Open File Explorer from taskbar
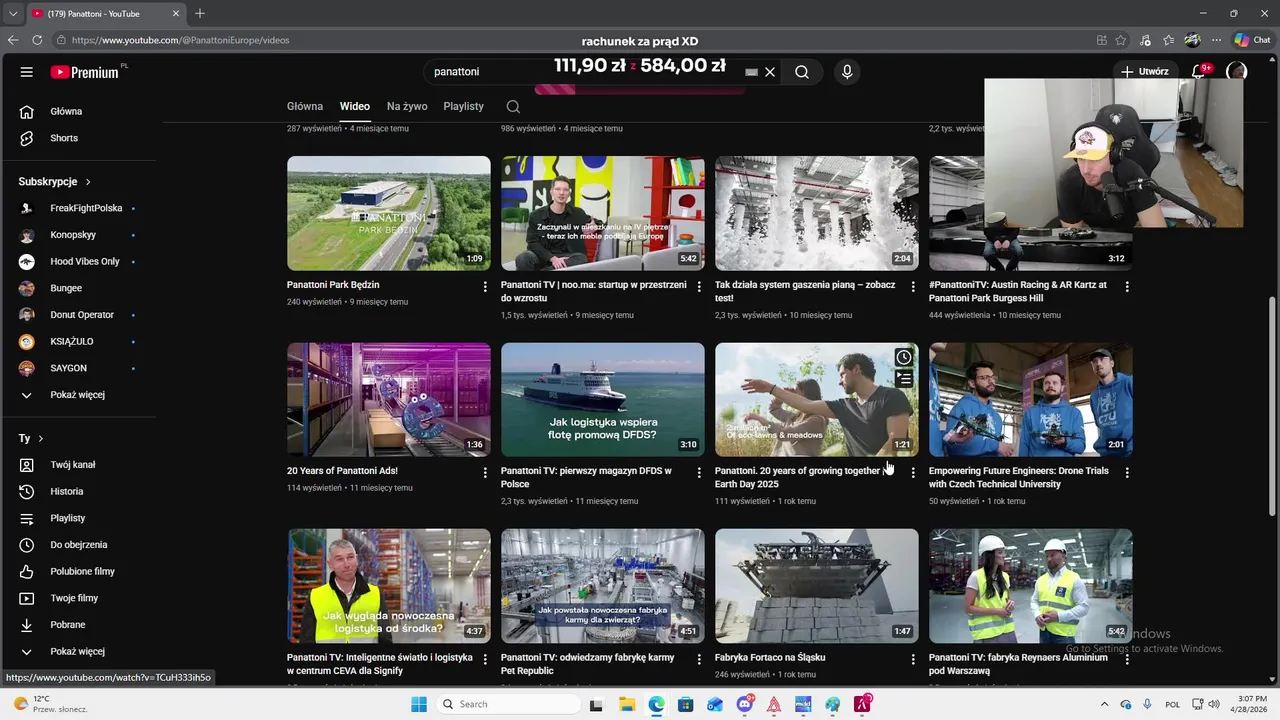The height and width of the screenshot is (720, 1280). pyautogui.click(x=627, y=704)
